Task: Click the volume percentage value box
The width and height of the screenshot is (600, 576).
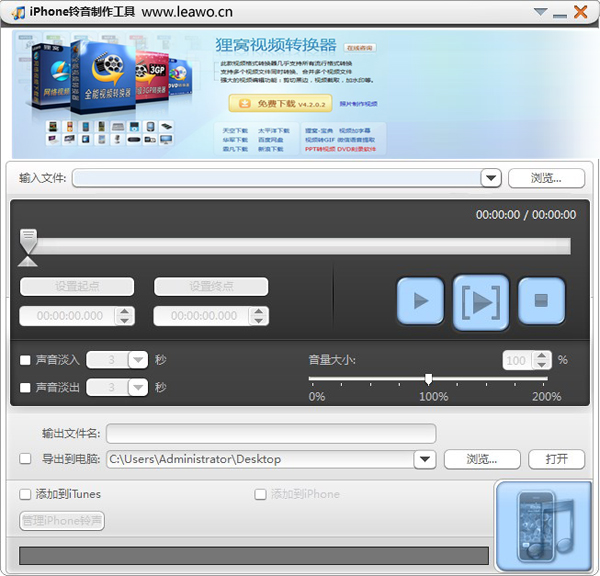Action: [x=517, y=360]
